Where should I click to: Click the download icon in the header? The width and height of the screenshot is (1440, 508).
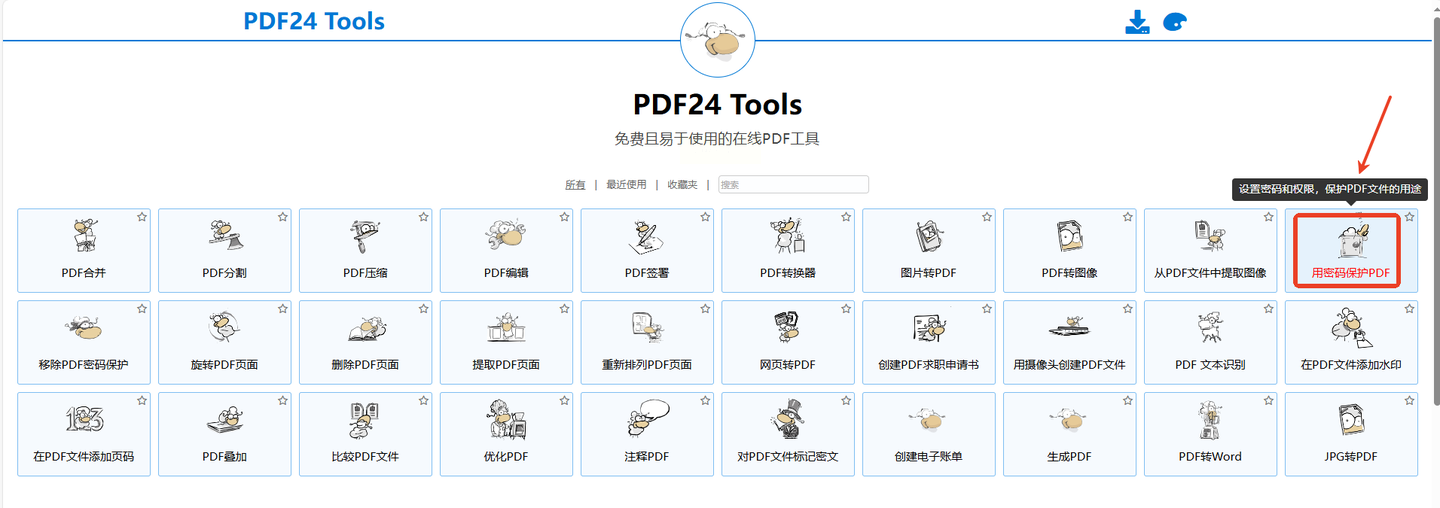[x=1137, y=22]
